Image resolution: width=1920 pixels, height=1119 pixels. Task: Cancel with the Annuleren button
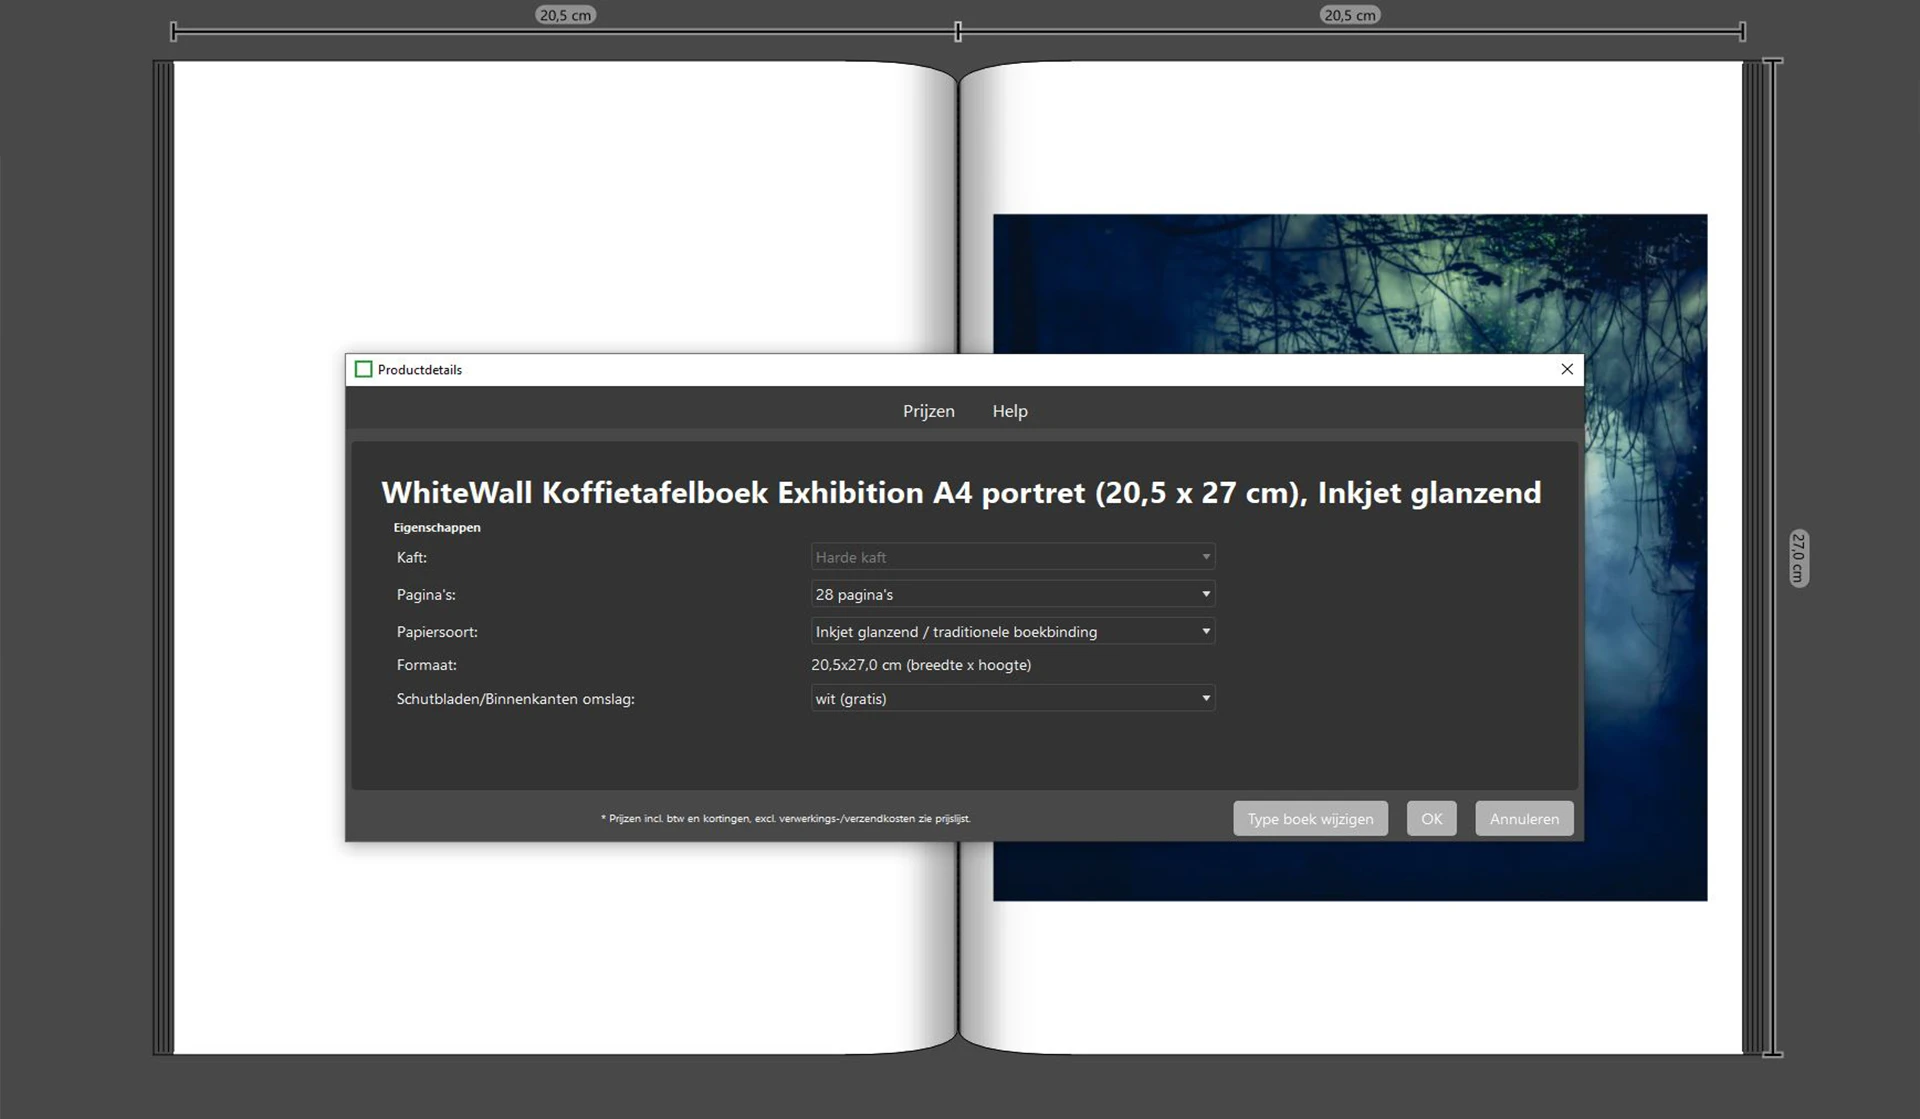pyautogui.click(x=1524, y=818)
